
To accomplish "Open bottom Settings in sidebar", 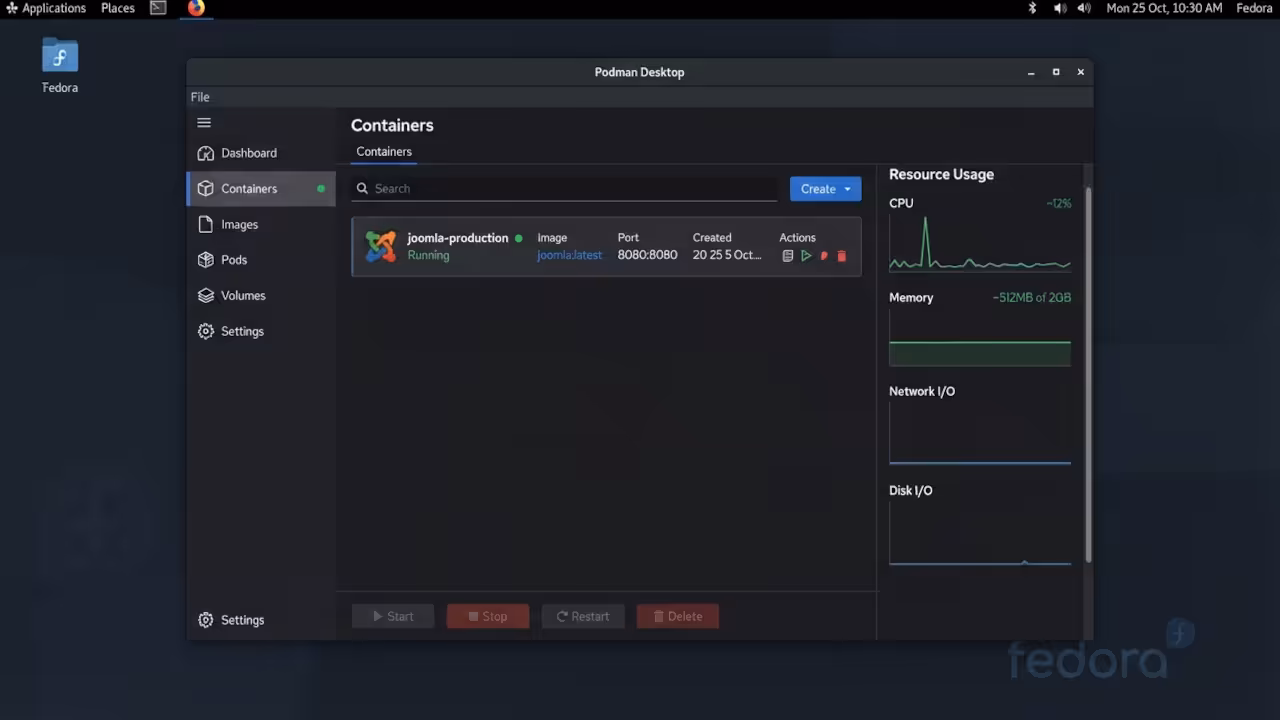I will click(x=261, y=620).
